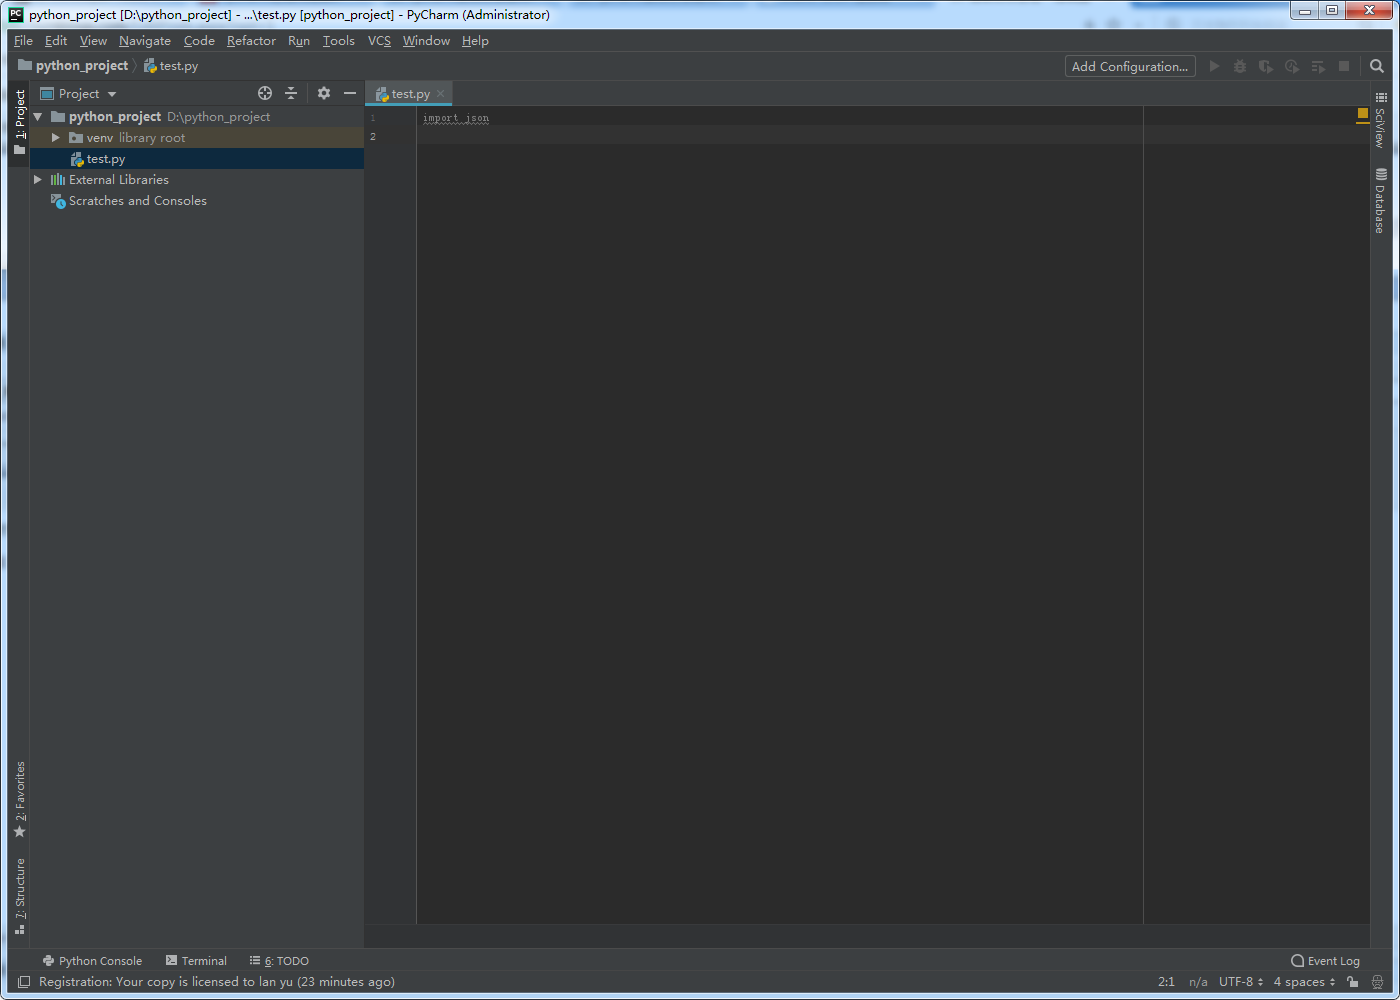The image size is (1400, 1000).
Task: Click 2:1 cursor position in status bar
Action: coord(1166,982)
